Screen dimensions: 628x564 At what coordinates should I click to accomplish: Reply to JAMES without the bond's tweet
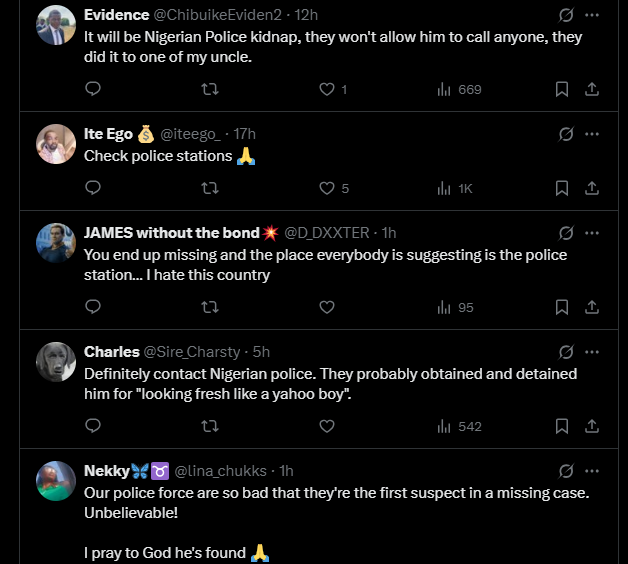pyautogui.click(x=93, y=307)
